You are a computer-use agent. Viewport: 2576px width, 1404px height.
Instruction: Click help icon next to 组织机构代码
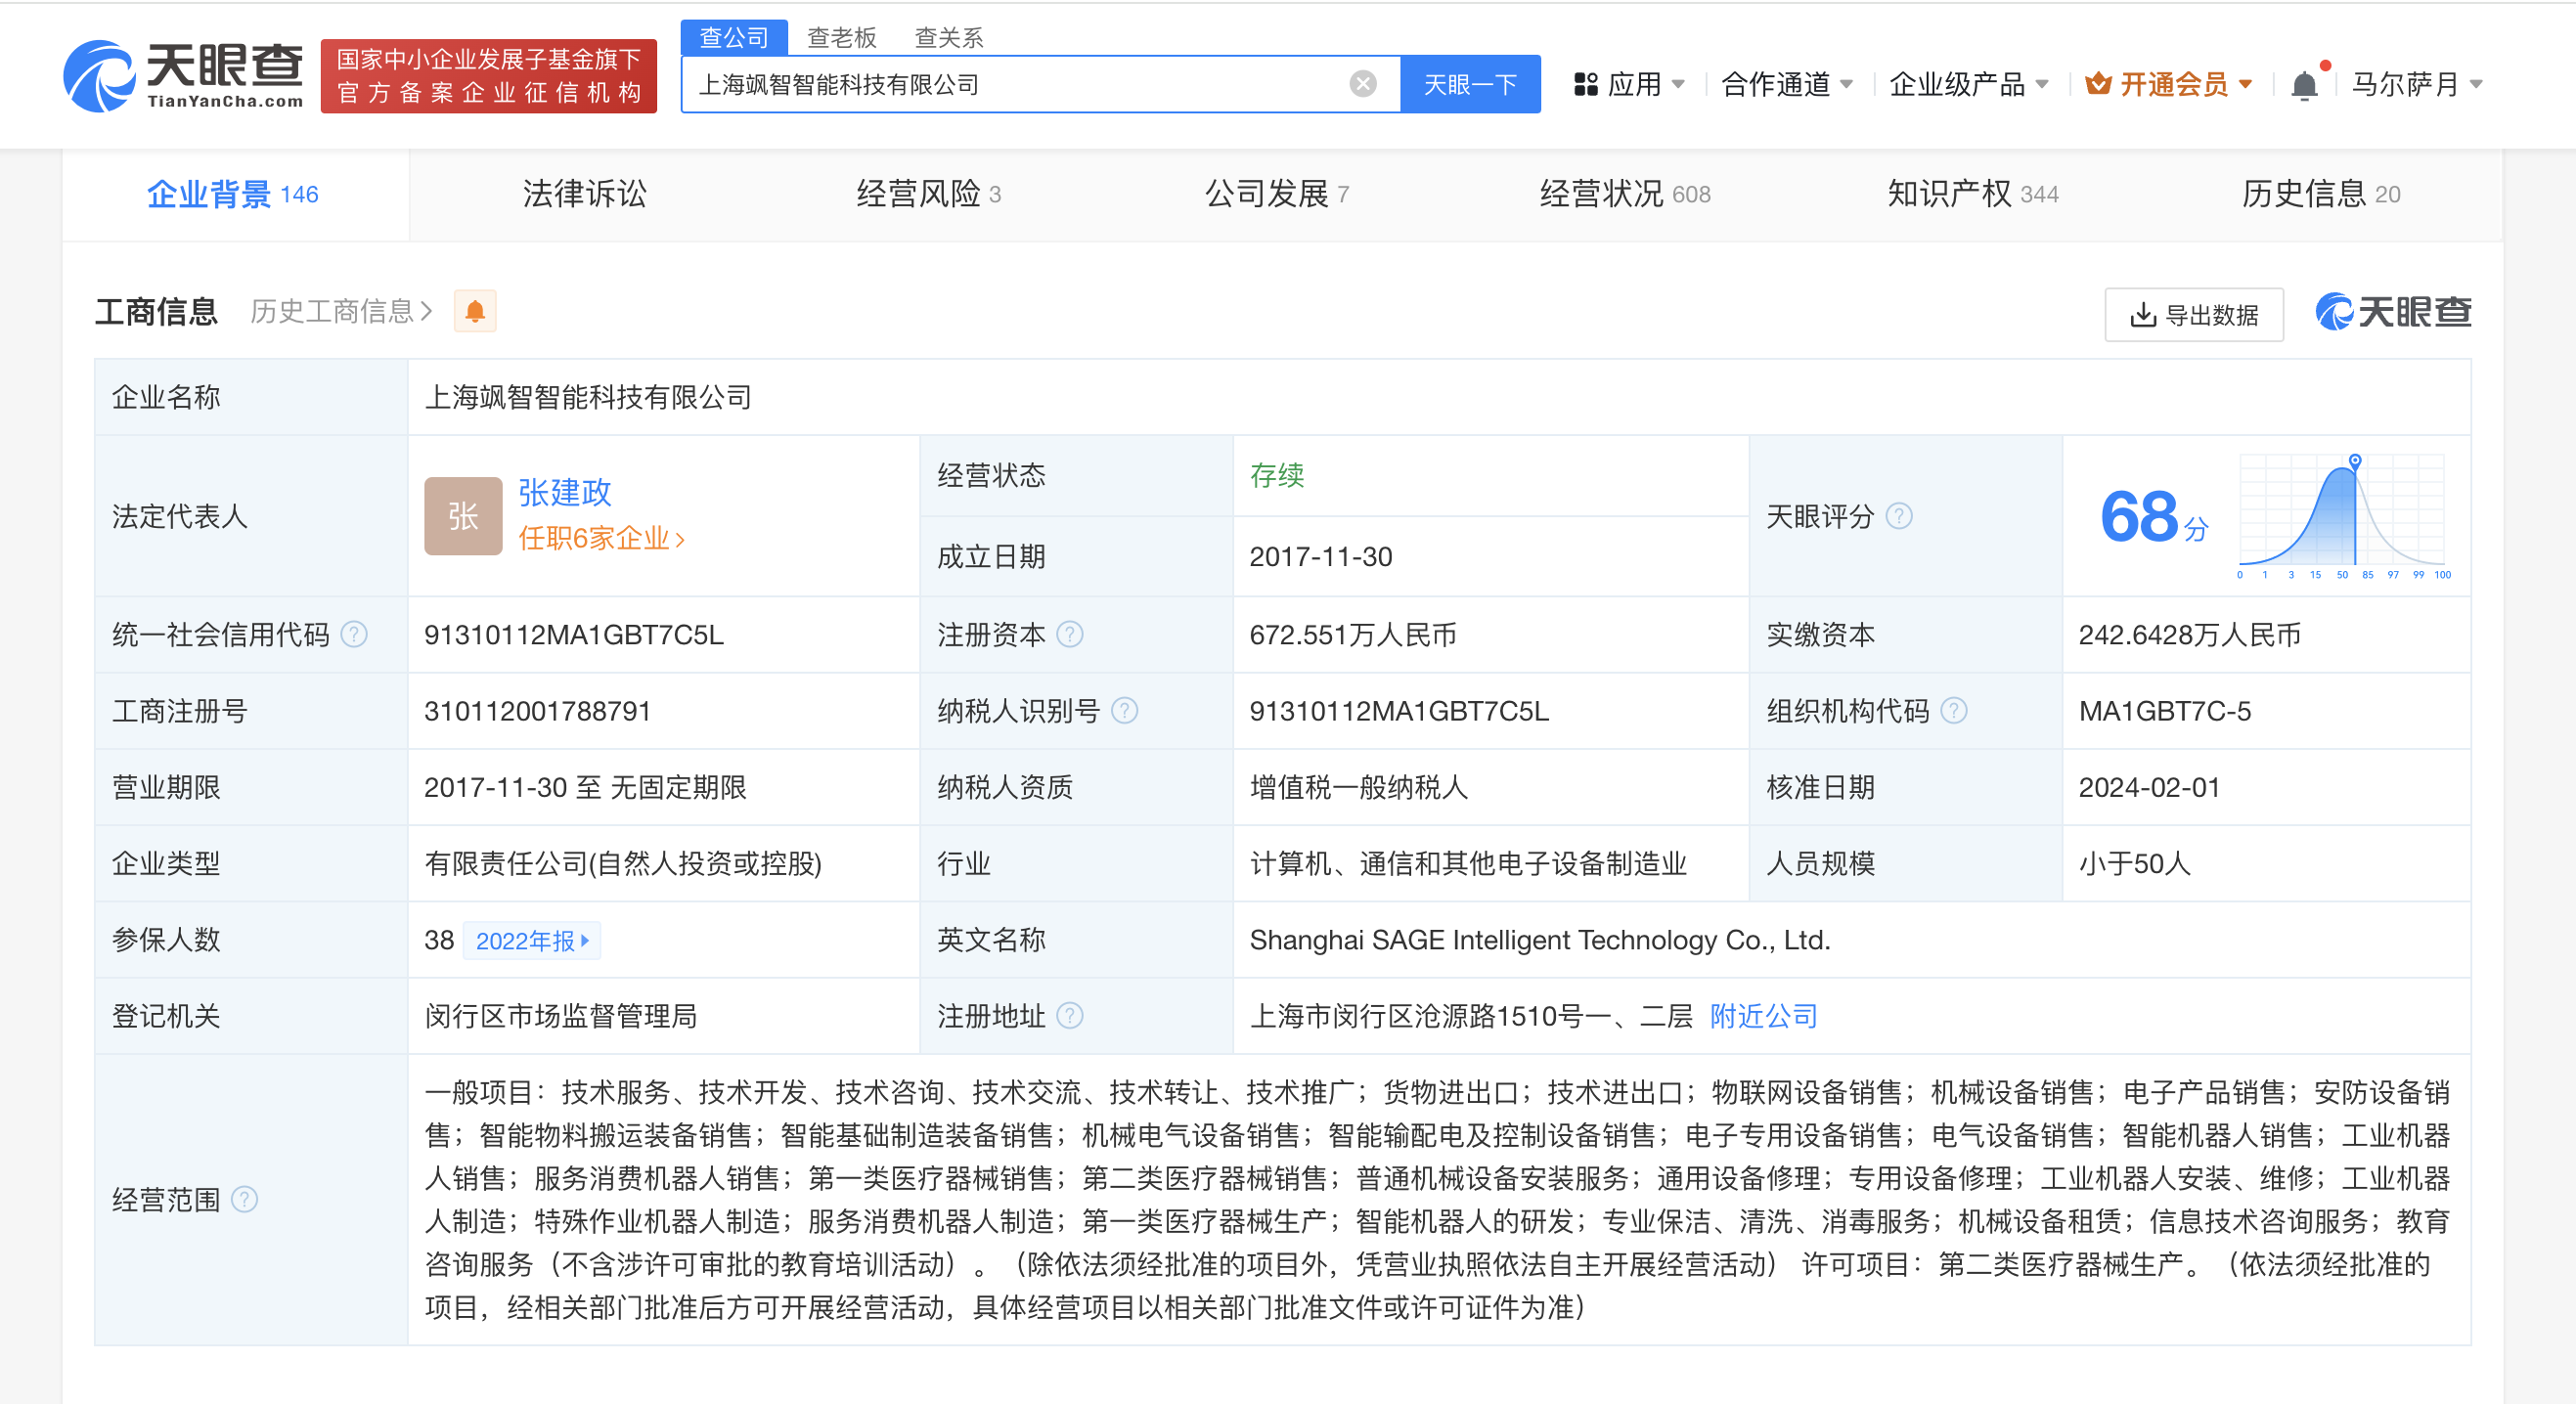[x=1954, y=710]
